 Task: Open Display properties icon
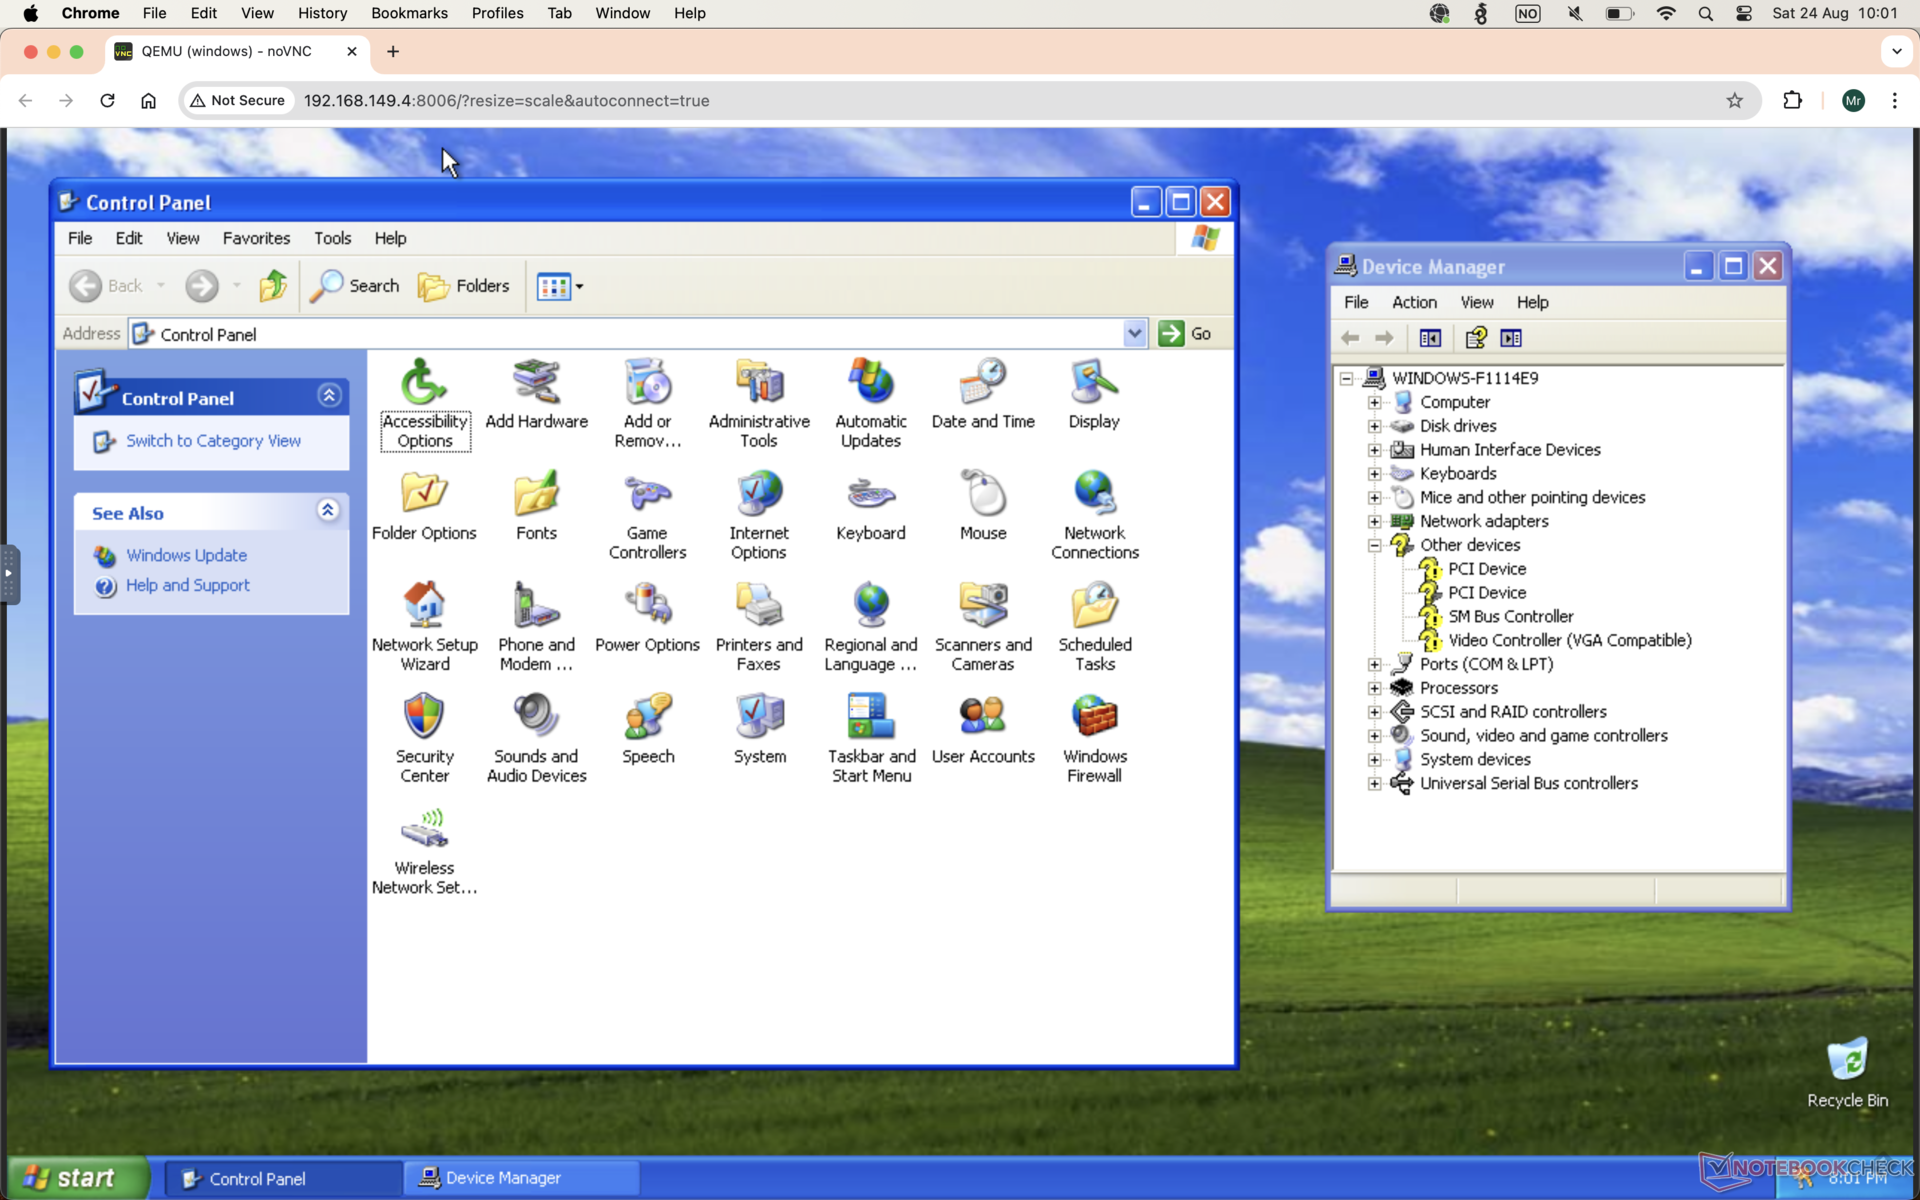pyautogui.click(x=1094, y=394)
